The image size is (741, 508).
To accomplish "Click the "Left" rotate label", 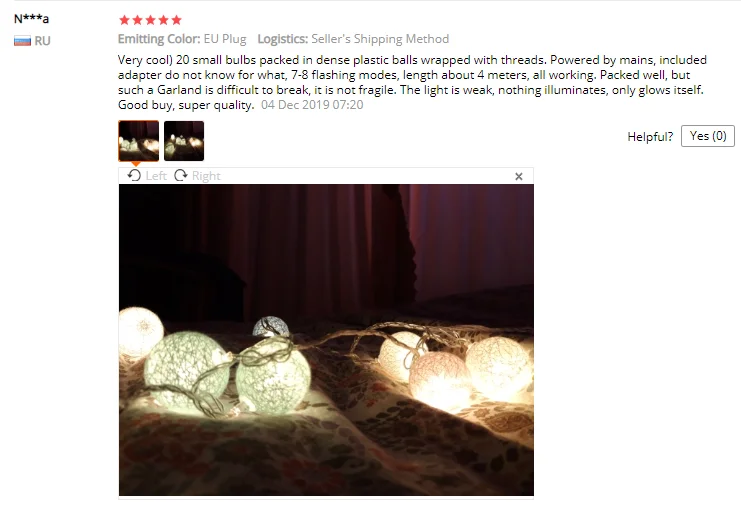I will click(156, 176).
